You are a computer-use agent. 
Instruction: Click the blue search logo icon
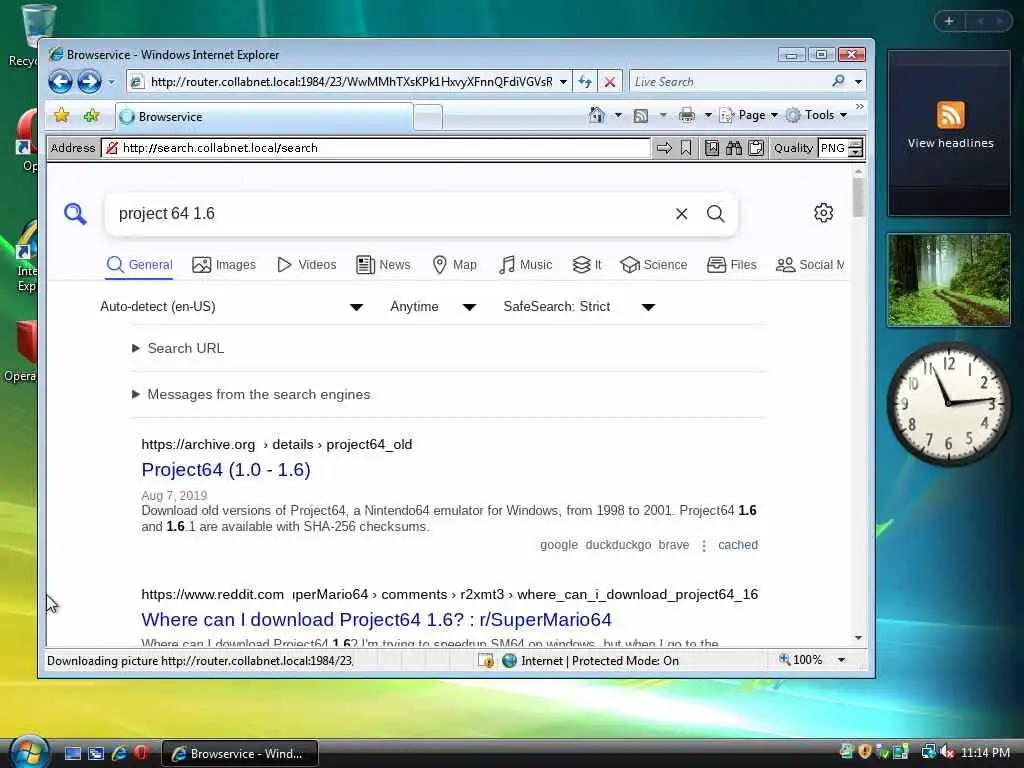(x=75, y=214)
